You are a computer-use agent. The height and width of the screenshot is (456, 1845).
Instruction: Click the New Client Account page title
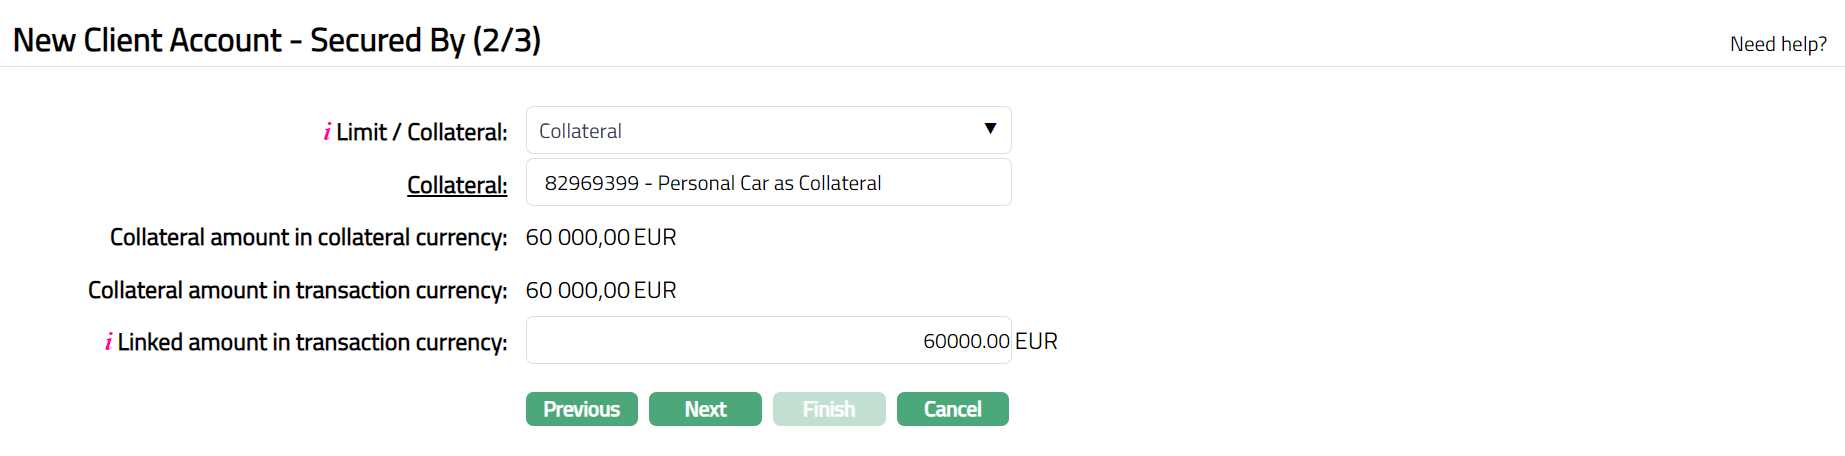pos(277,40)
